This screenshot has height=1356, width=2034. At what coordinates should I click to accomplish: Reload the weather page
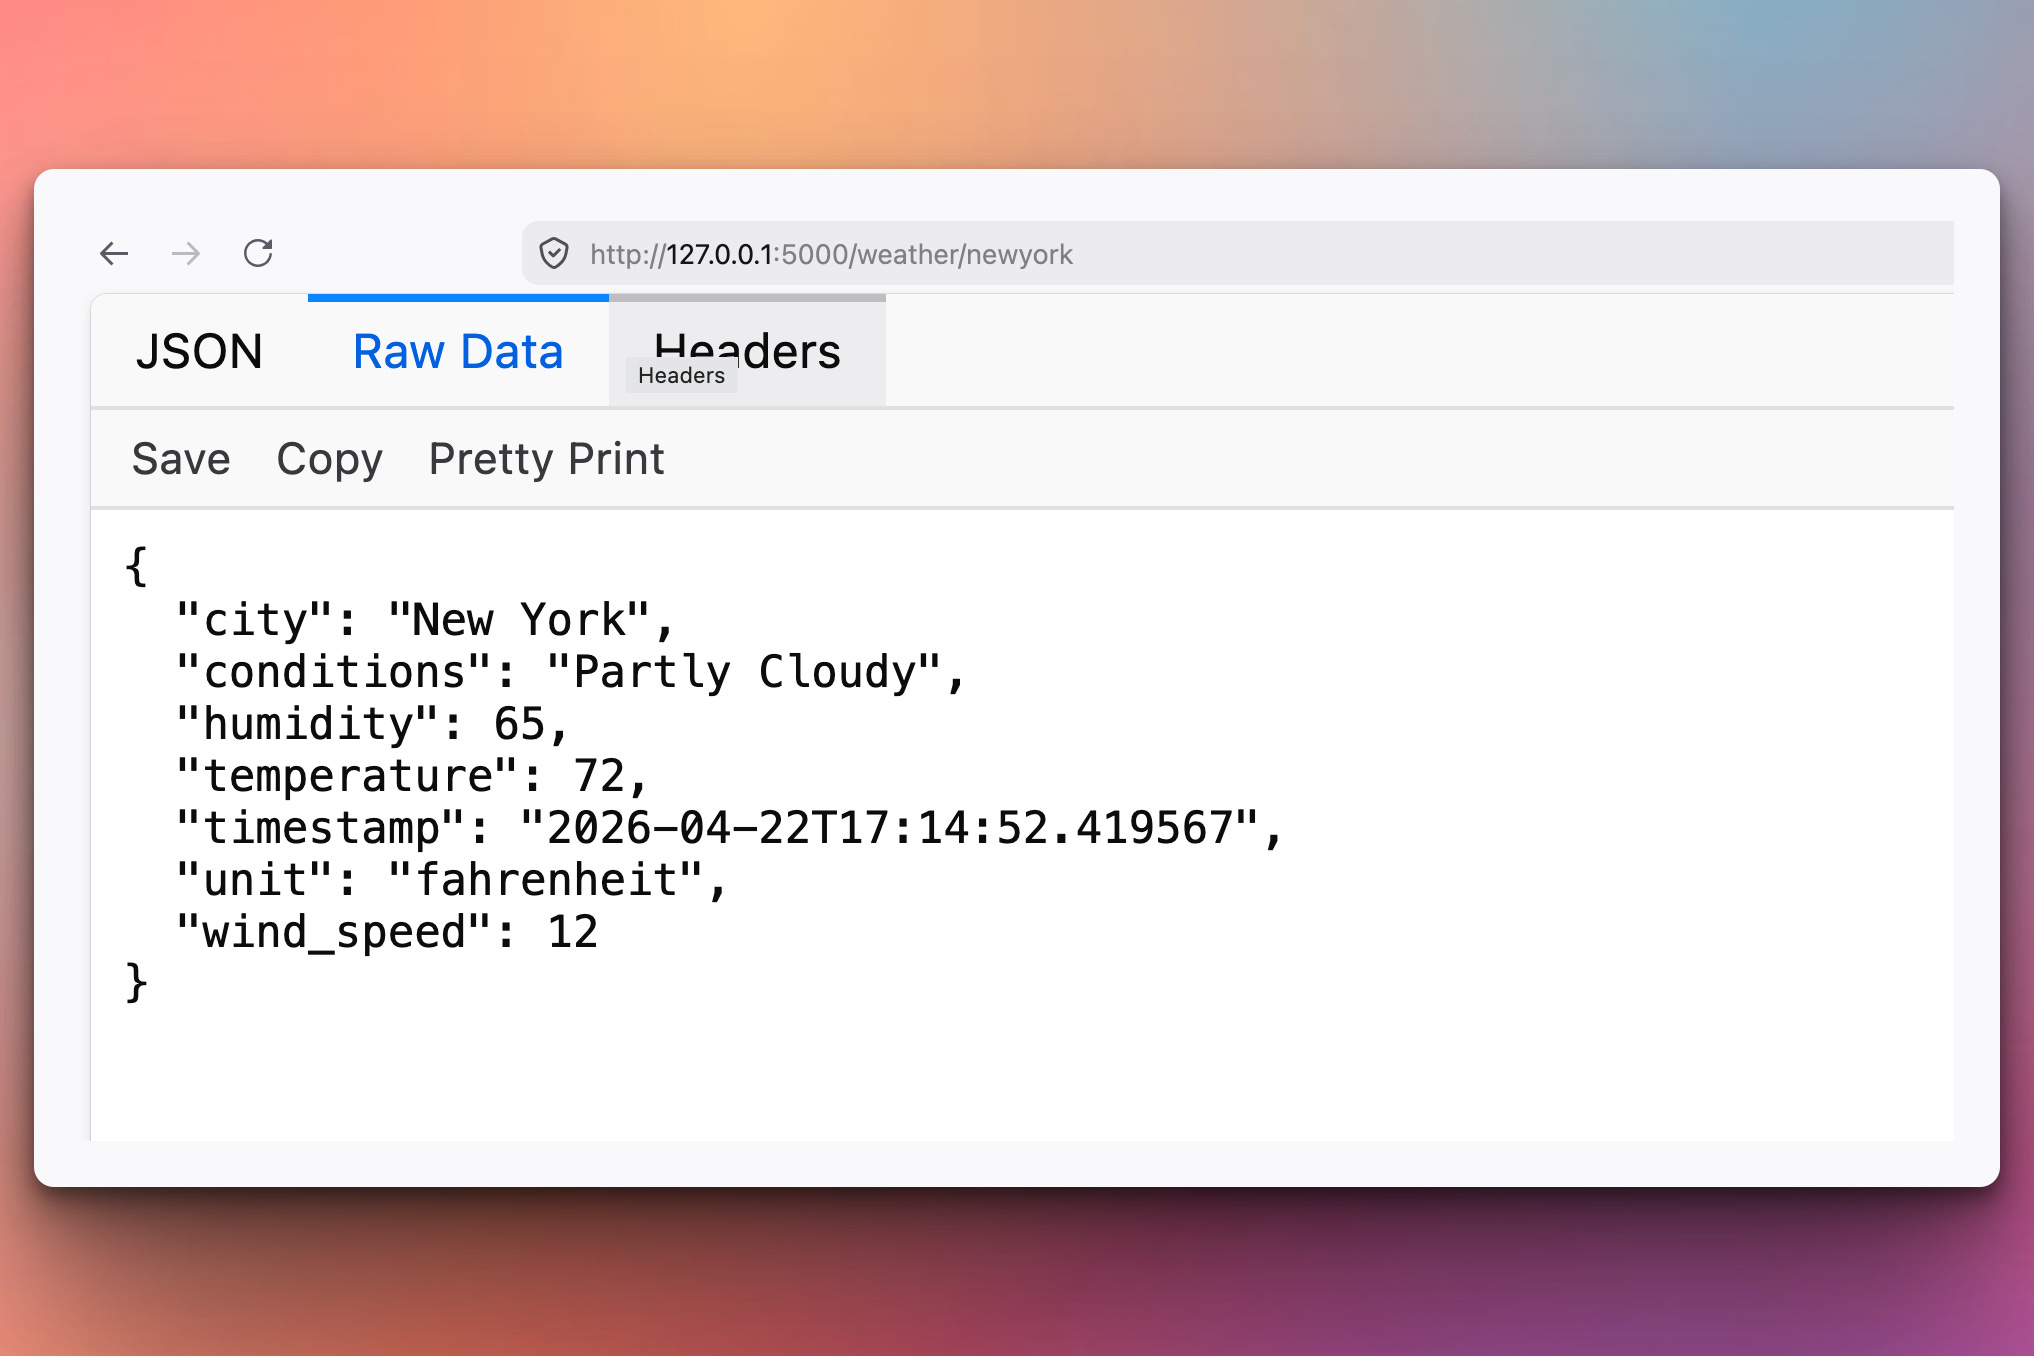pos(258,254)
